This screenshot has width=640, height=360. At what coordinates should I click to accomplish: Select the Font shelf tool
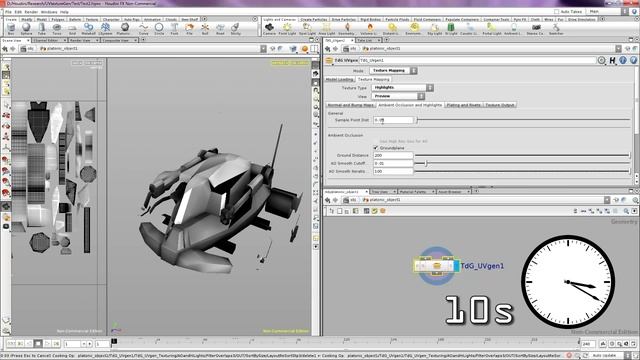coord(174,29)
